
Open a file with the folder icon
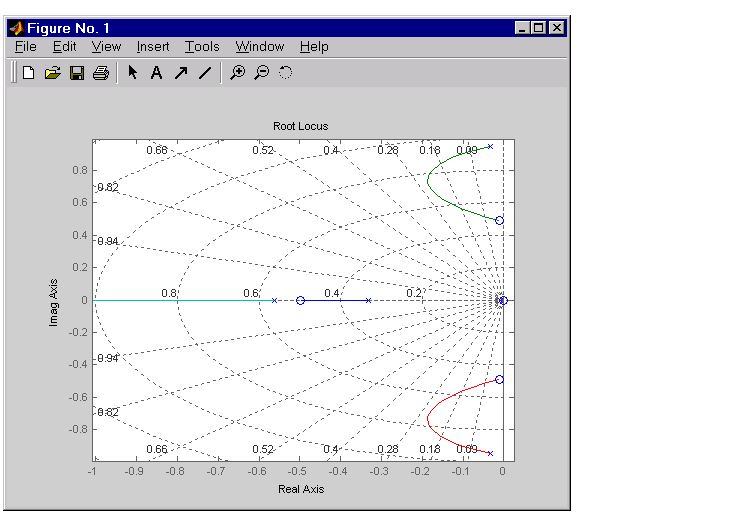point(53,73)
